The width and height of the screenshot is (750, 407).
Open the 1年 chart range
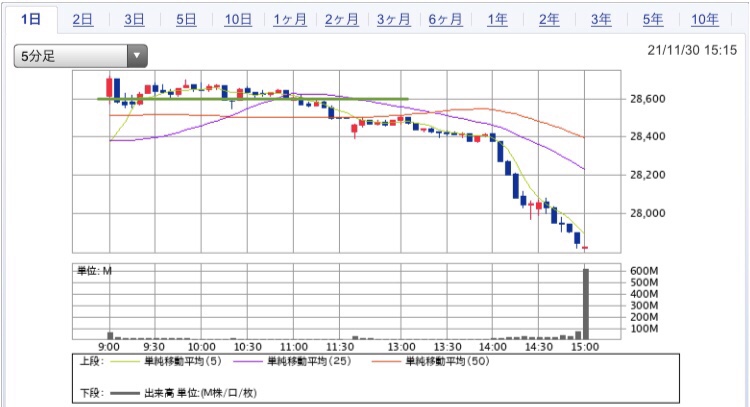[x=497, y=20]
